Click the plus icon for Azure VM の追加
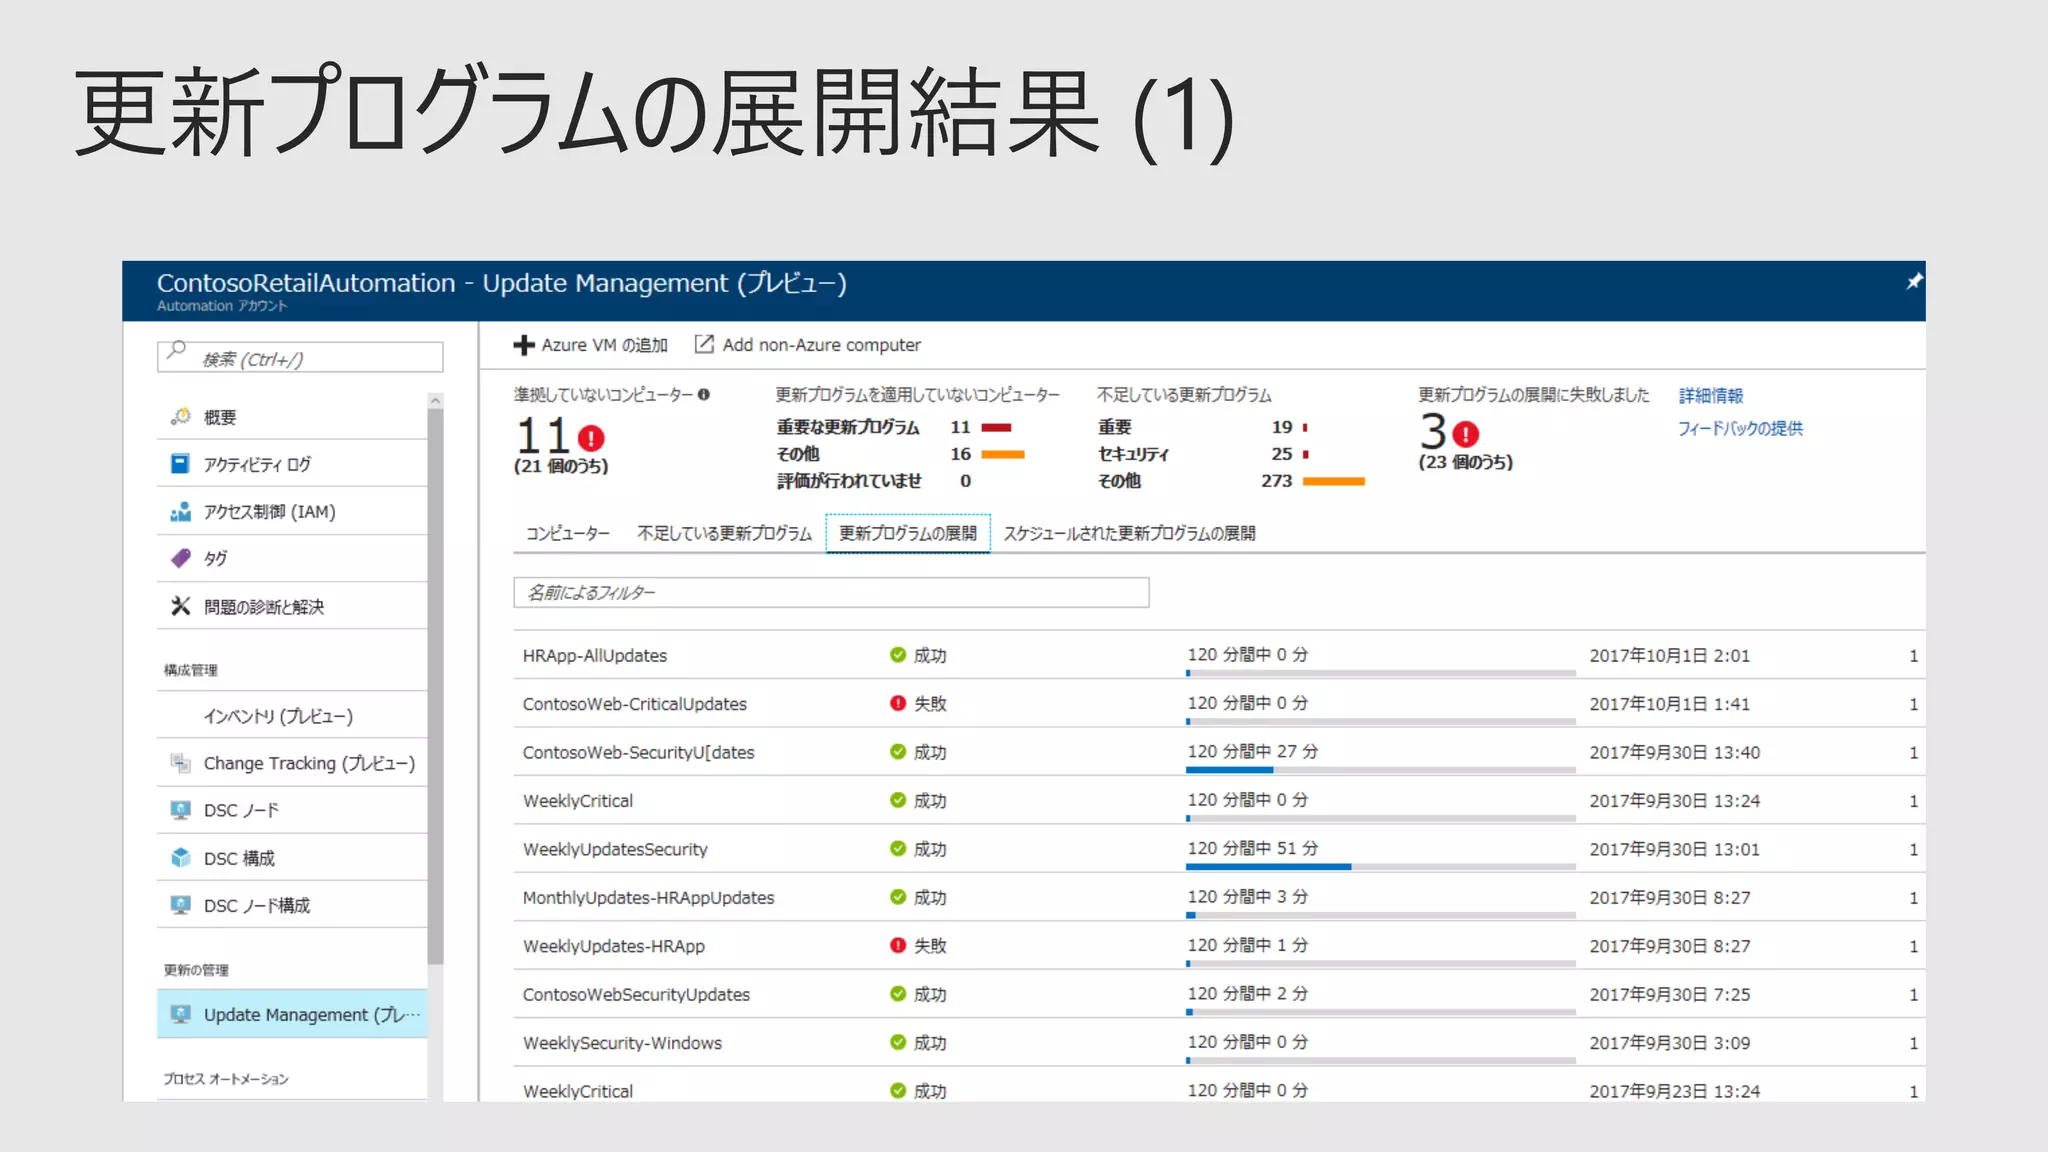 pyautogui.click(x=523, y=345)
